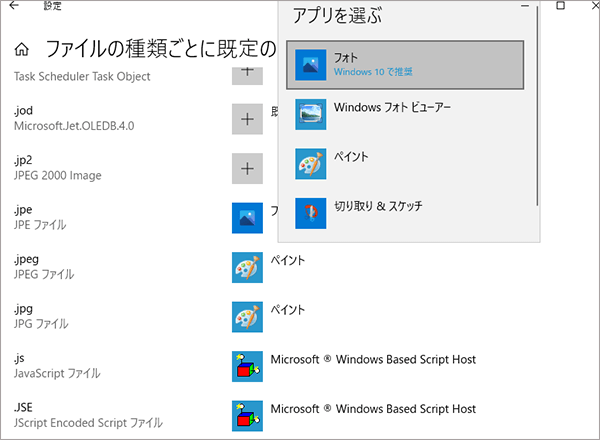Click the Windows 10 で推奨 text

pos(373,72)
